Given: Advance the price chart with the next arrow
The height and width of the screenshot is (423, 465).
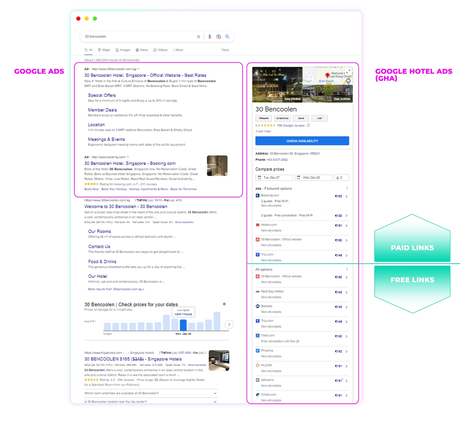Looking at the screenshot, I should point(229,324).
